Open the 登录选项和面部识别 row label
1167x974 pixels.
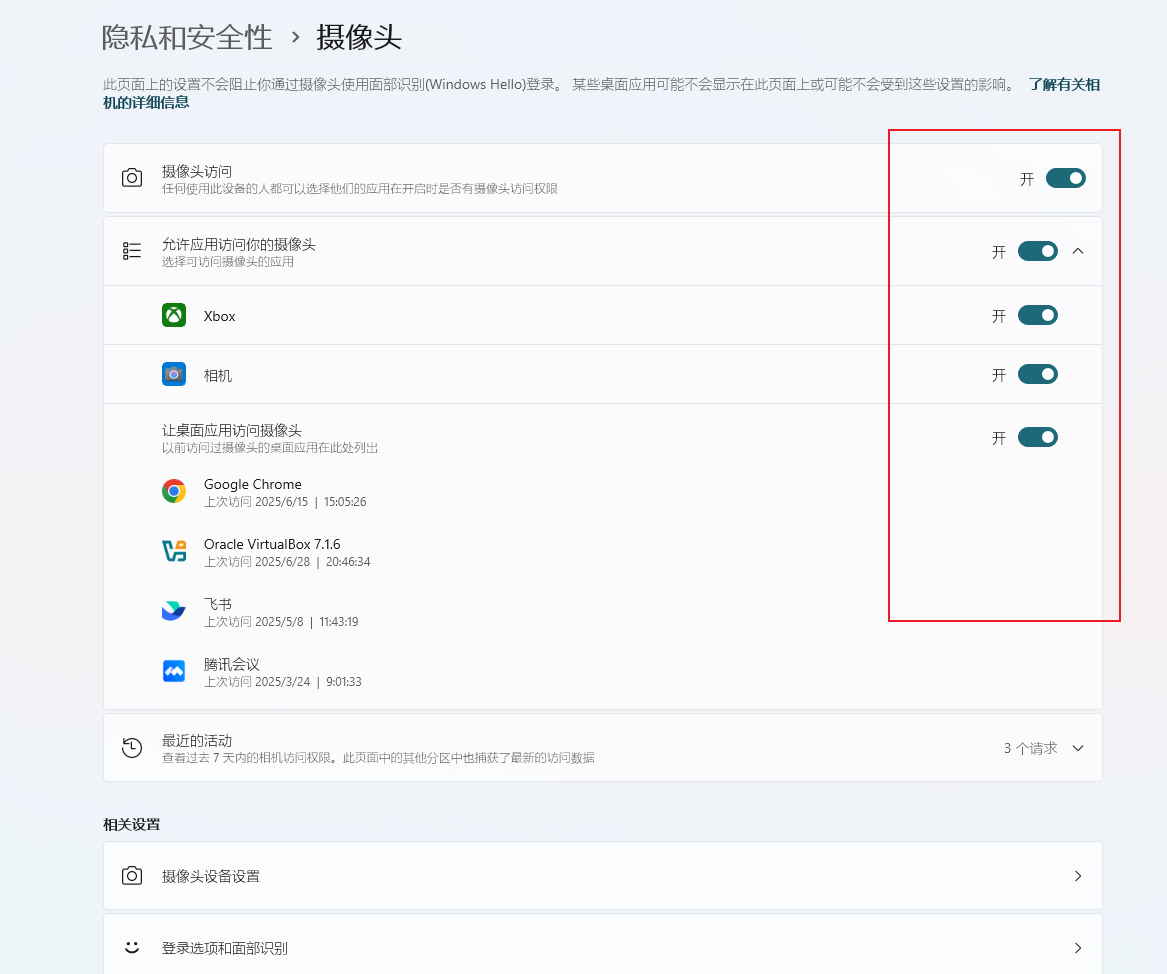click(x=225, y=949)
